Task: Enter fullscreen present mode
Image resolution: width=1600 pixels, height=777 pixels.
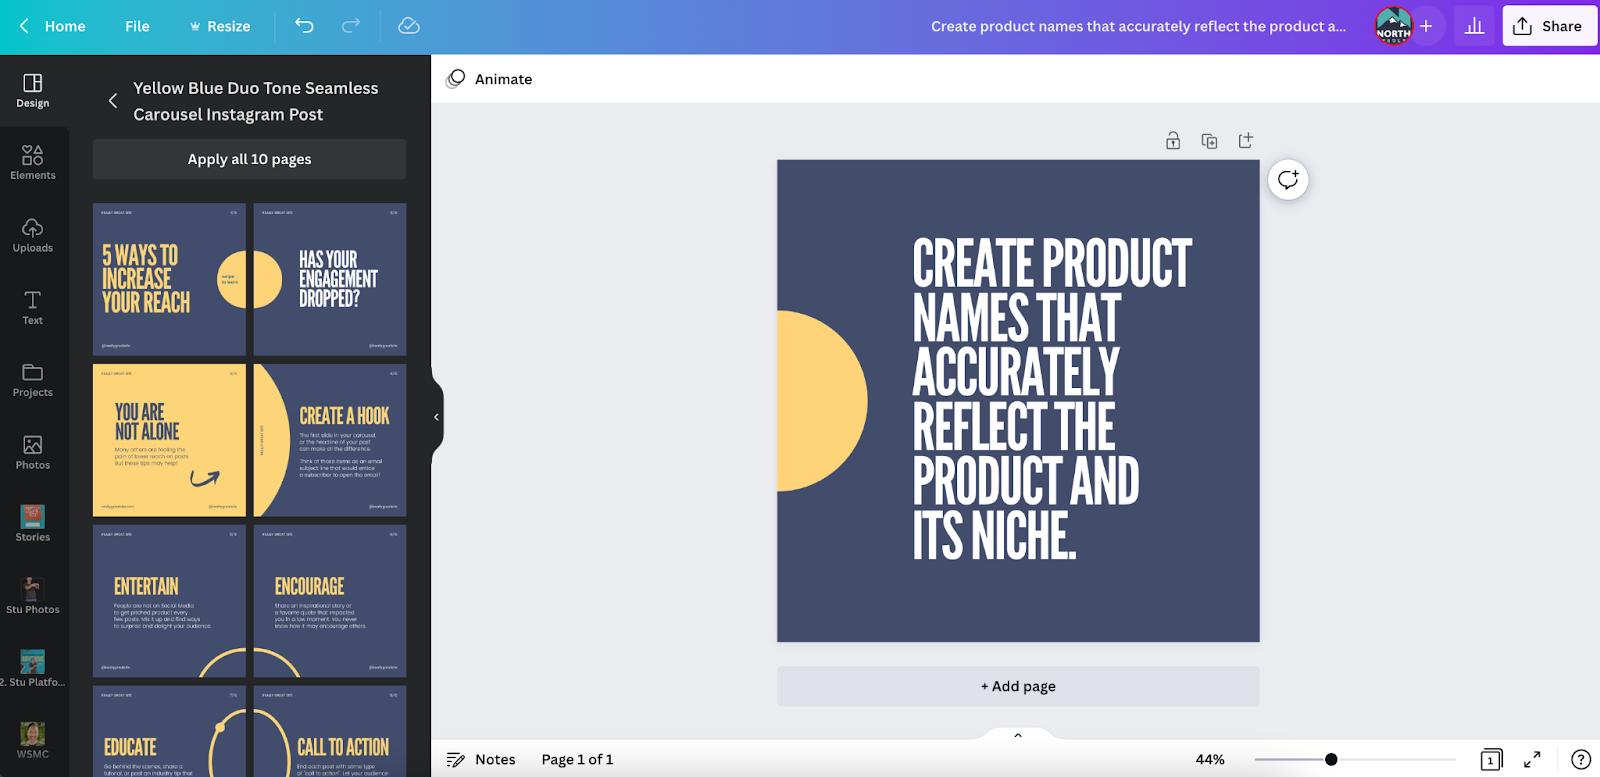Action: [1532, 760]
